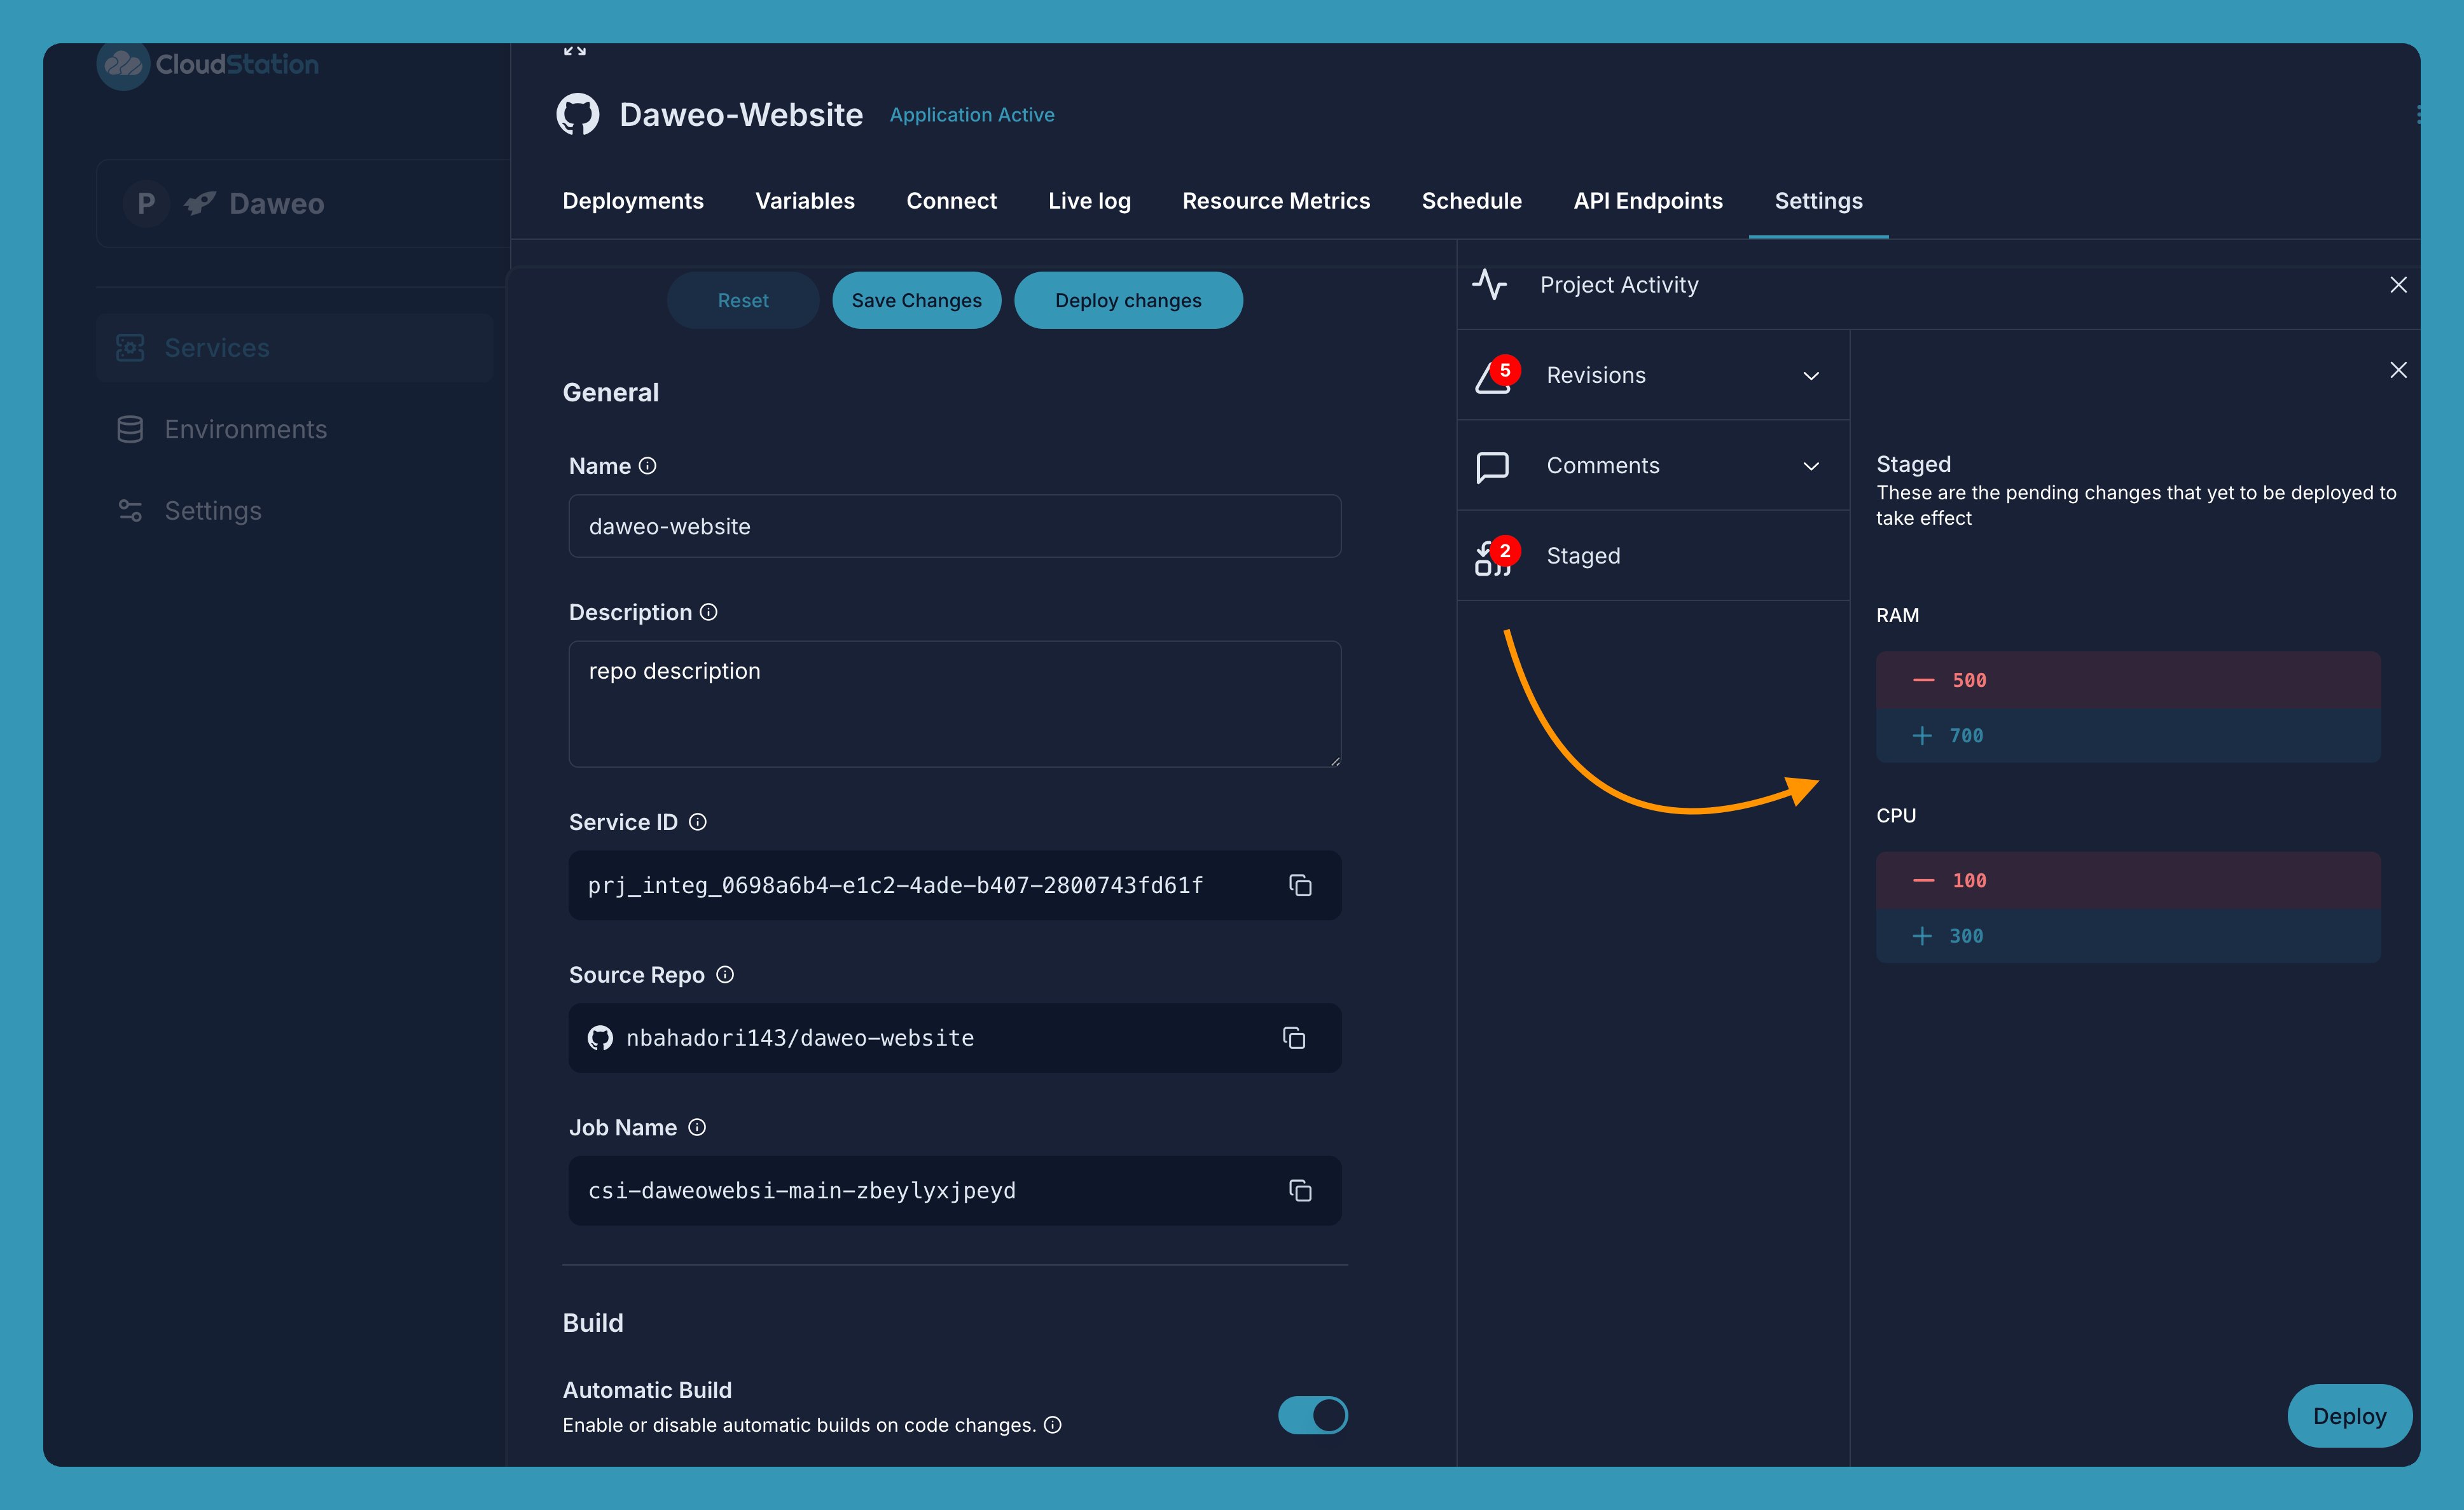The image size is (2464, 1510).
Task: Close the Project Activity panel
Action: pyautogui.click(x=2398, y=285)
